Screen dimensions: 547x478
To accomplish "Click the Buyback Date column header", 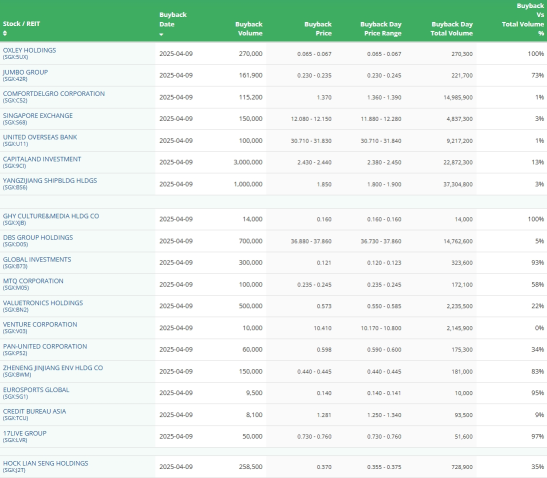I will point(173,20).
